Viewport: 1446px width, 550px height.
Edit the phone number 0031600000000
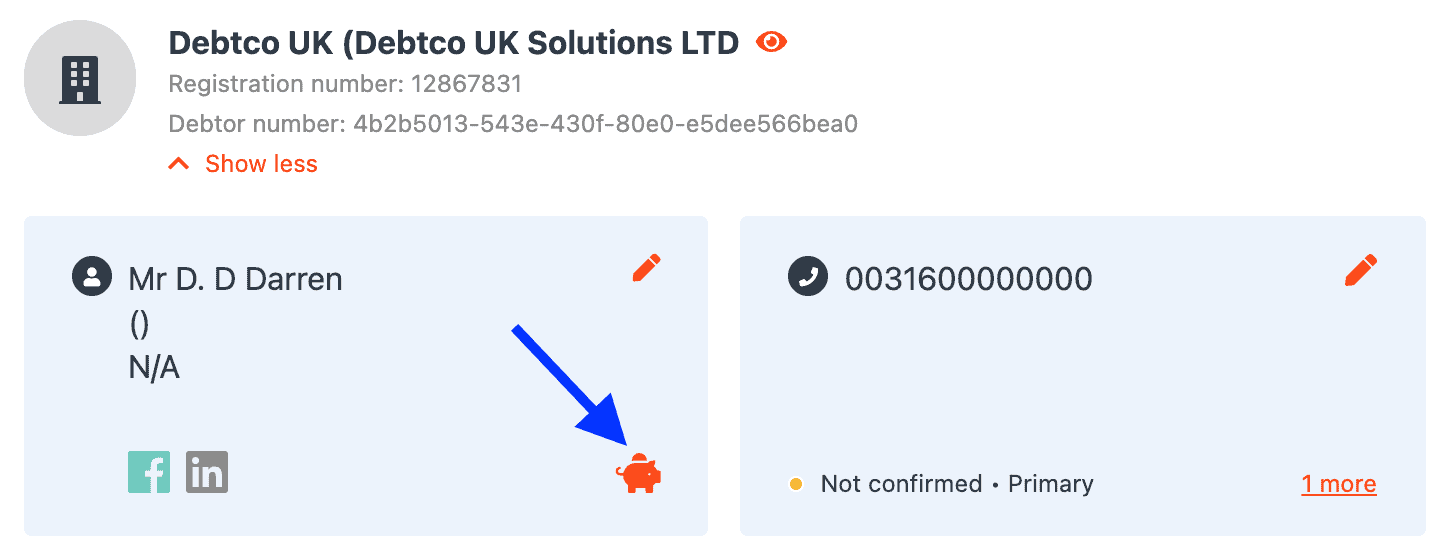point(1361,269)
